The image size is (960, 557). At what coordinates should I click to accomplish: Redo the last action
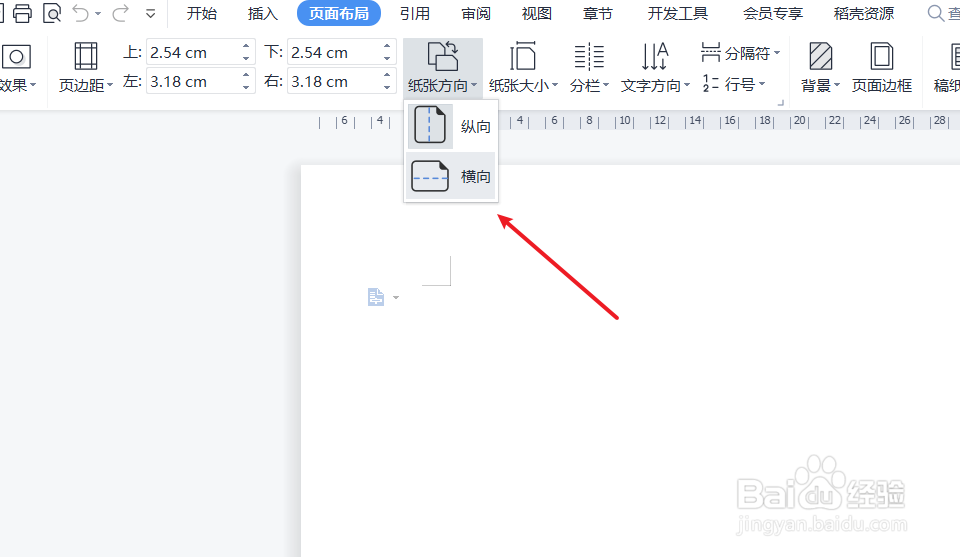[x=120, y=13]
